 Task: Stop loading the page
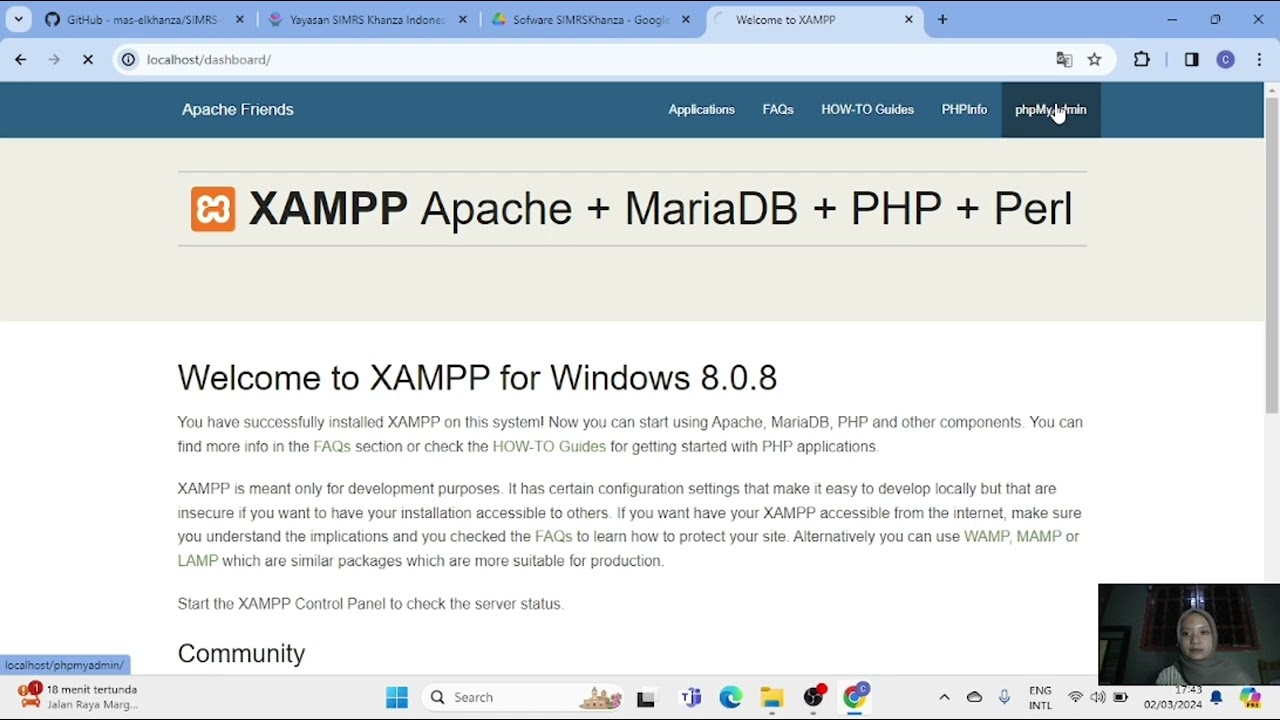88,60
